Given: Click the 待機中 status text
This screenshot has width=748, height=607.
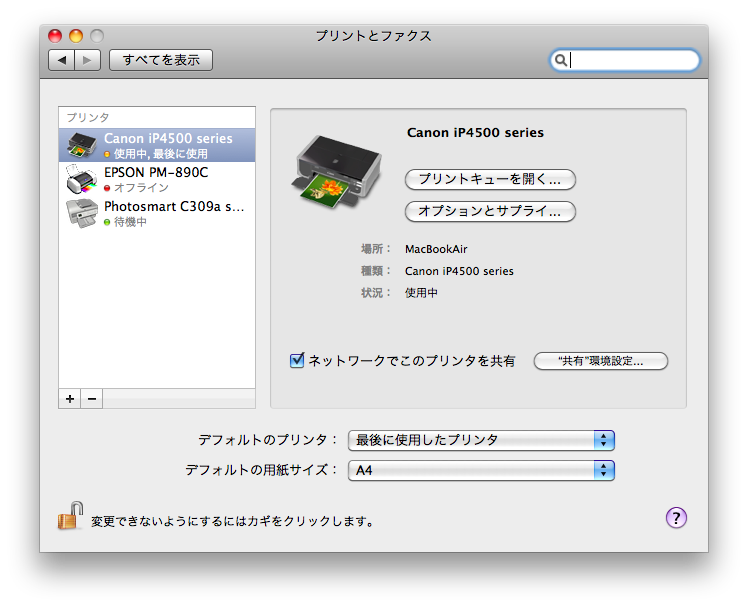Looking at the screenshot, I should pyautogui.click(x=130, y=222).
